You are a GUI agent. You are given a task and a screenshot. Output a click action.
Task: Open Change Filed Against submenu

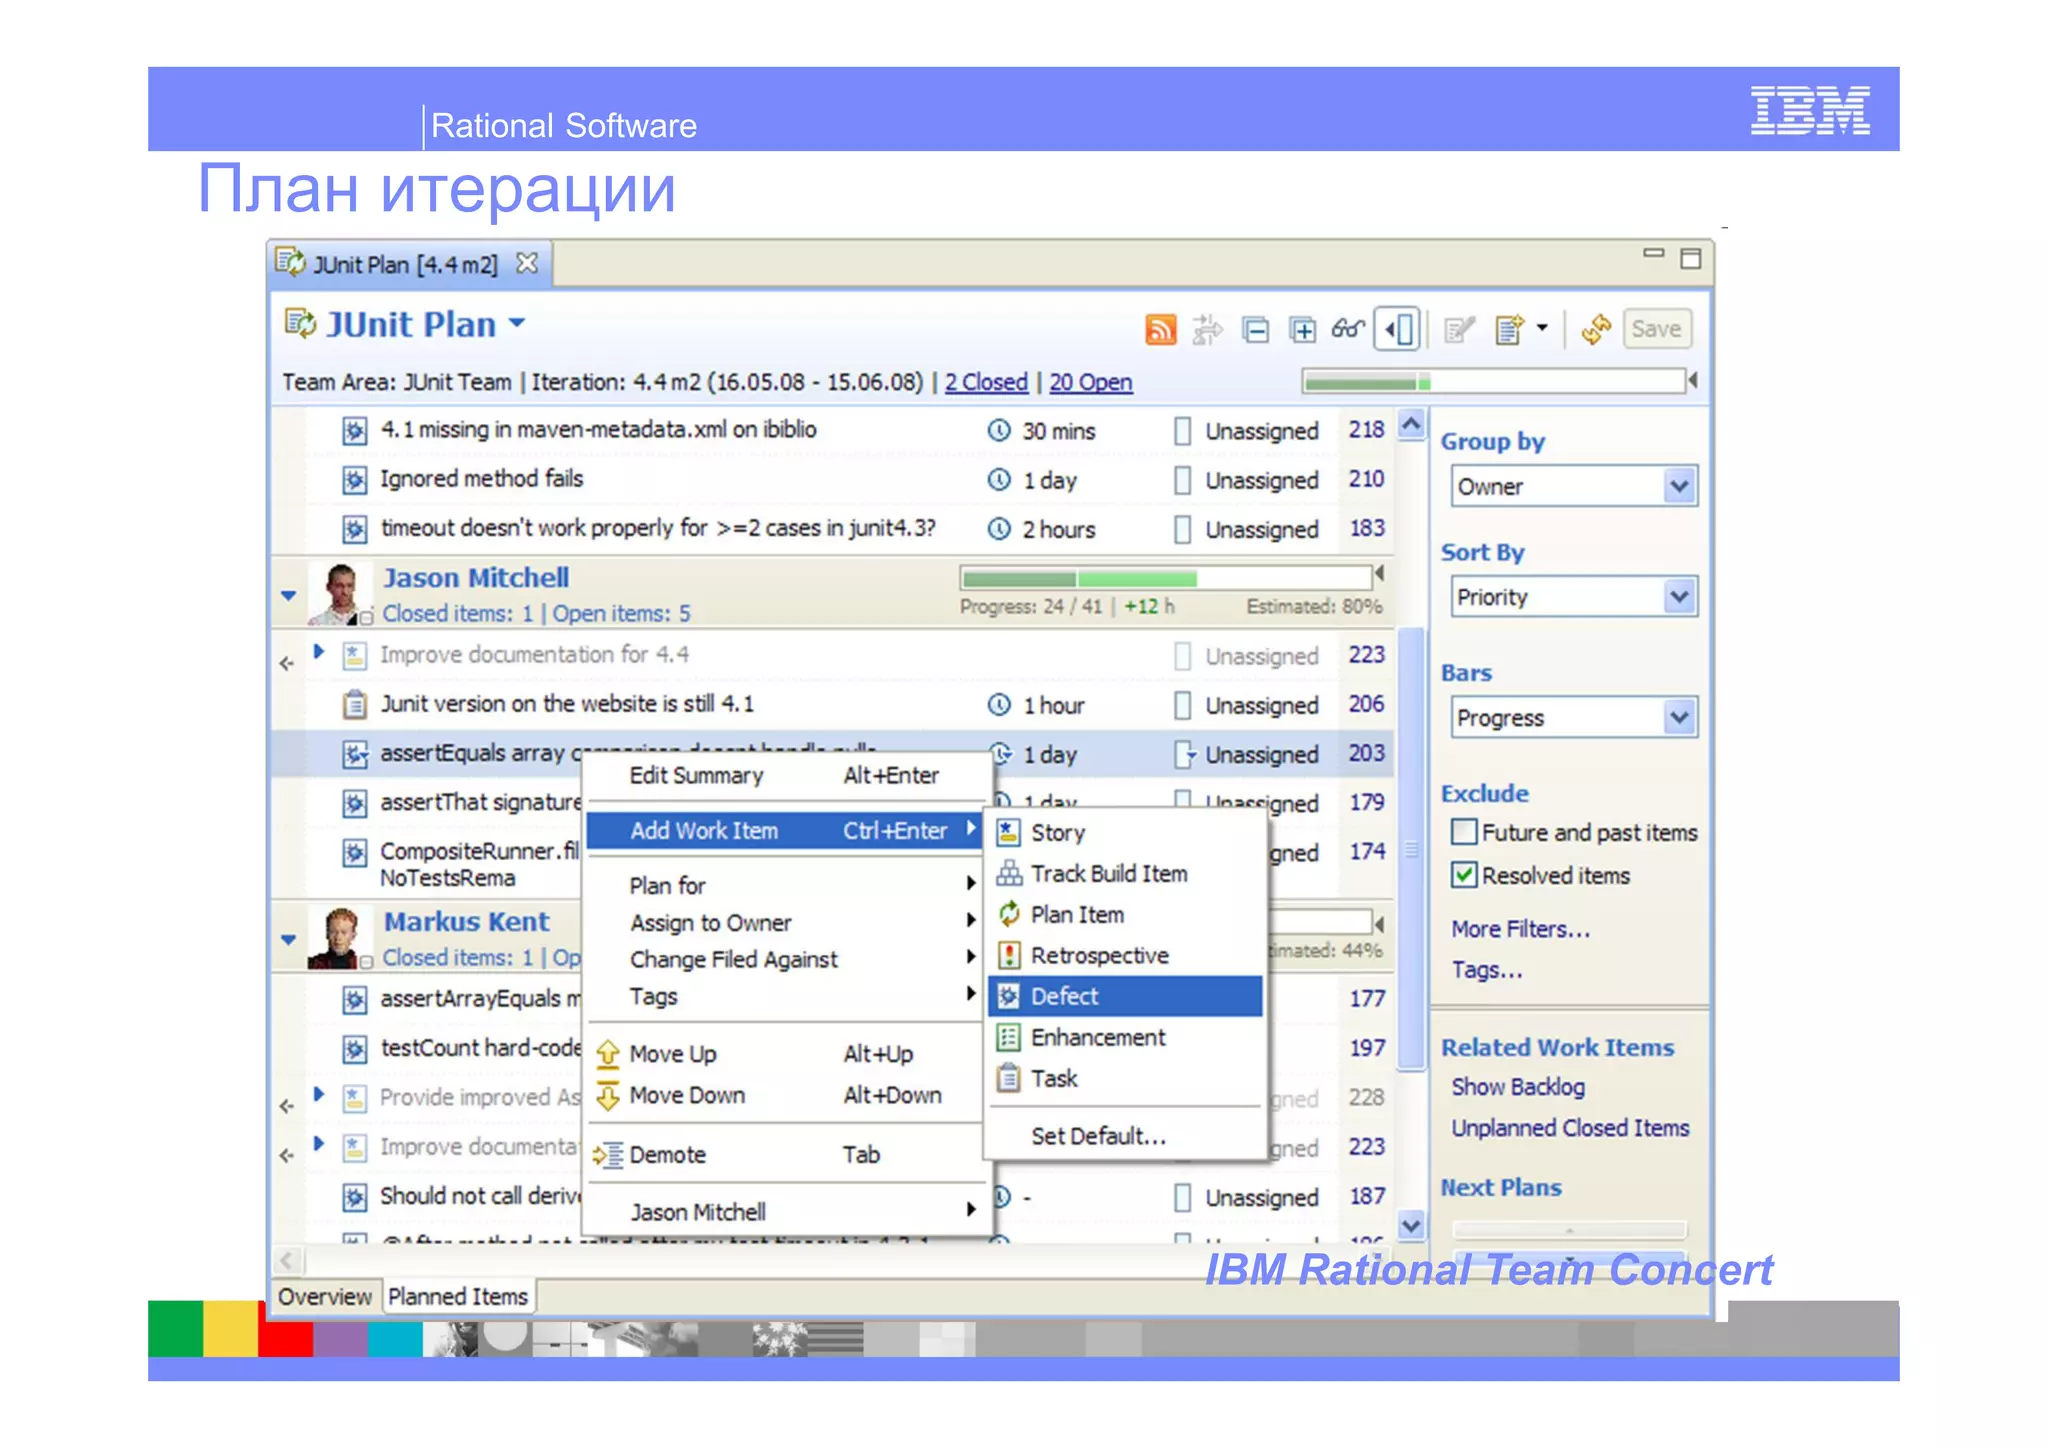click(785, 959)
